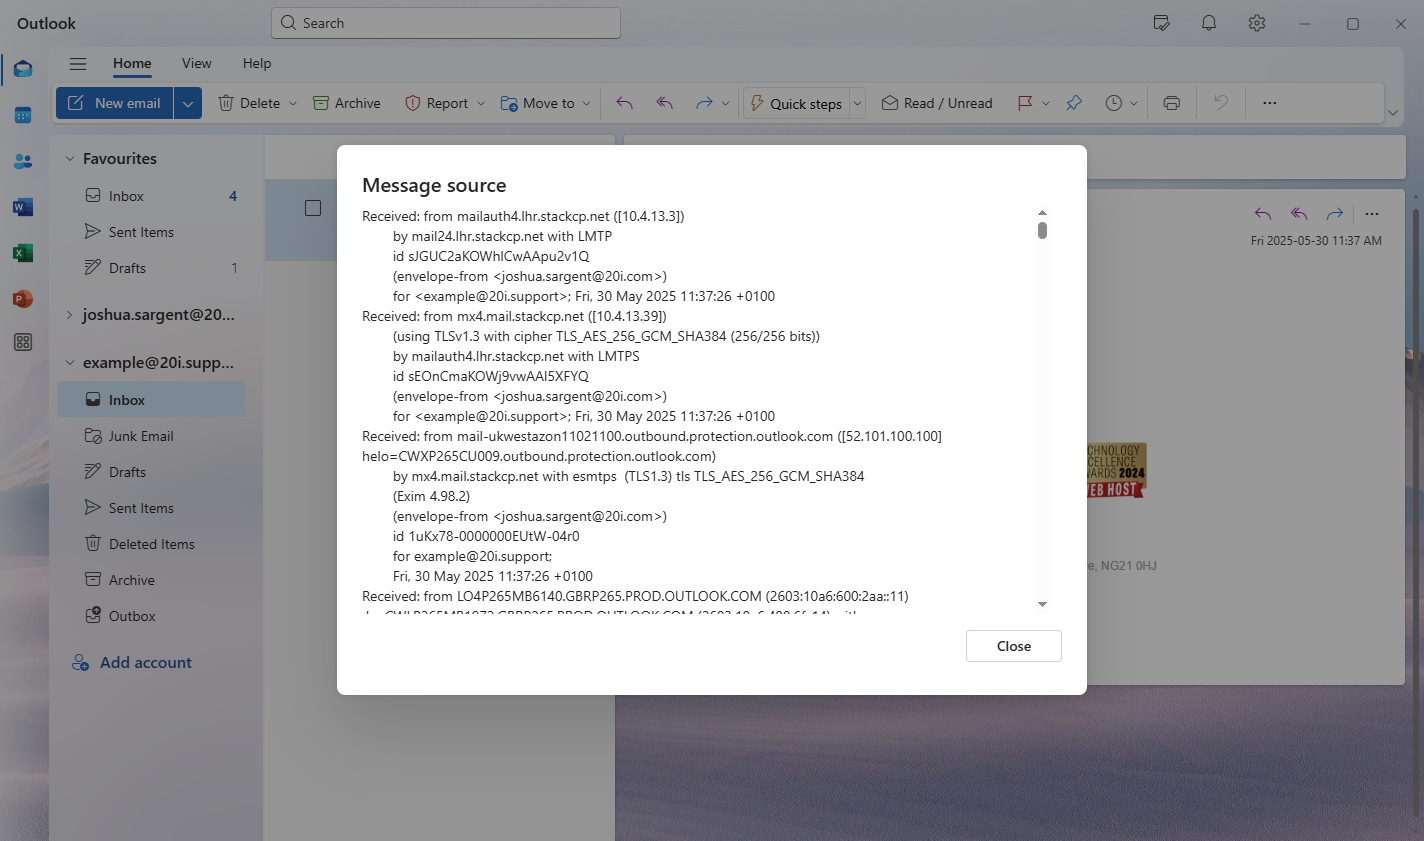Viewport: 1424px width, 841px height.
Task: Open the New email dropdown arrow
Action: [188, 103]
